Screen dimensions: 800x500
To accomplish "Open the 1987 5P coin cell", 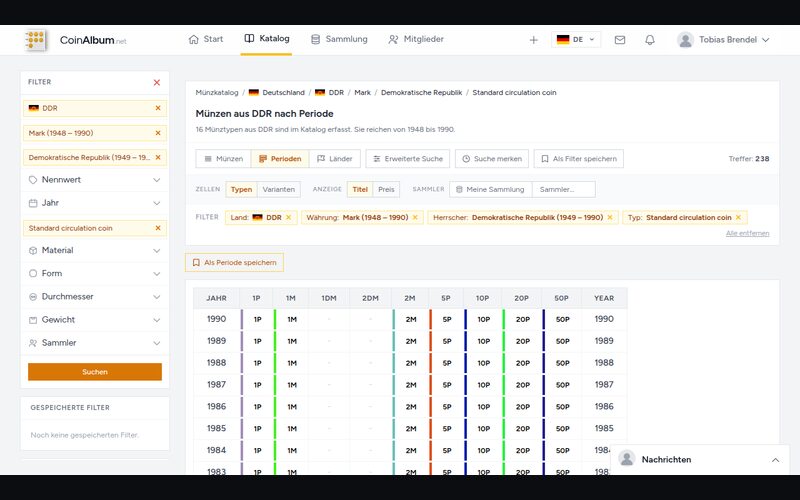I will [x=446, y=385].
